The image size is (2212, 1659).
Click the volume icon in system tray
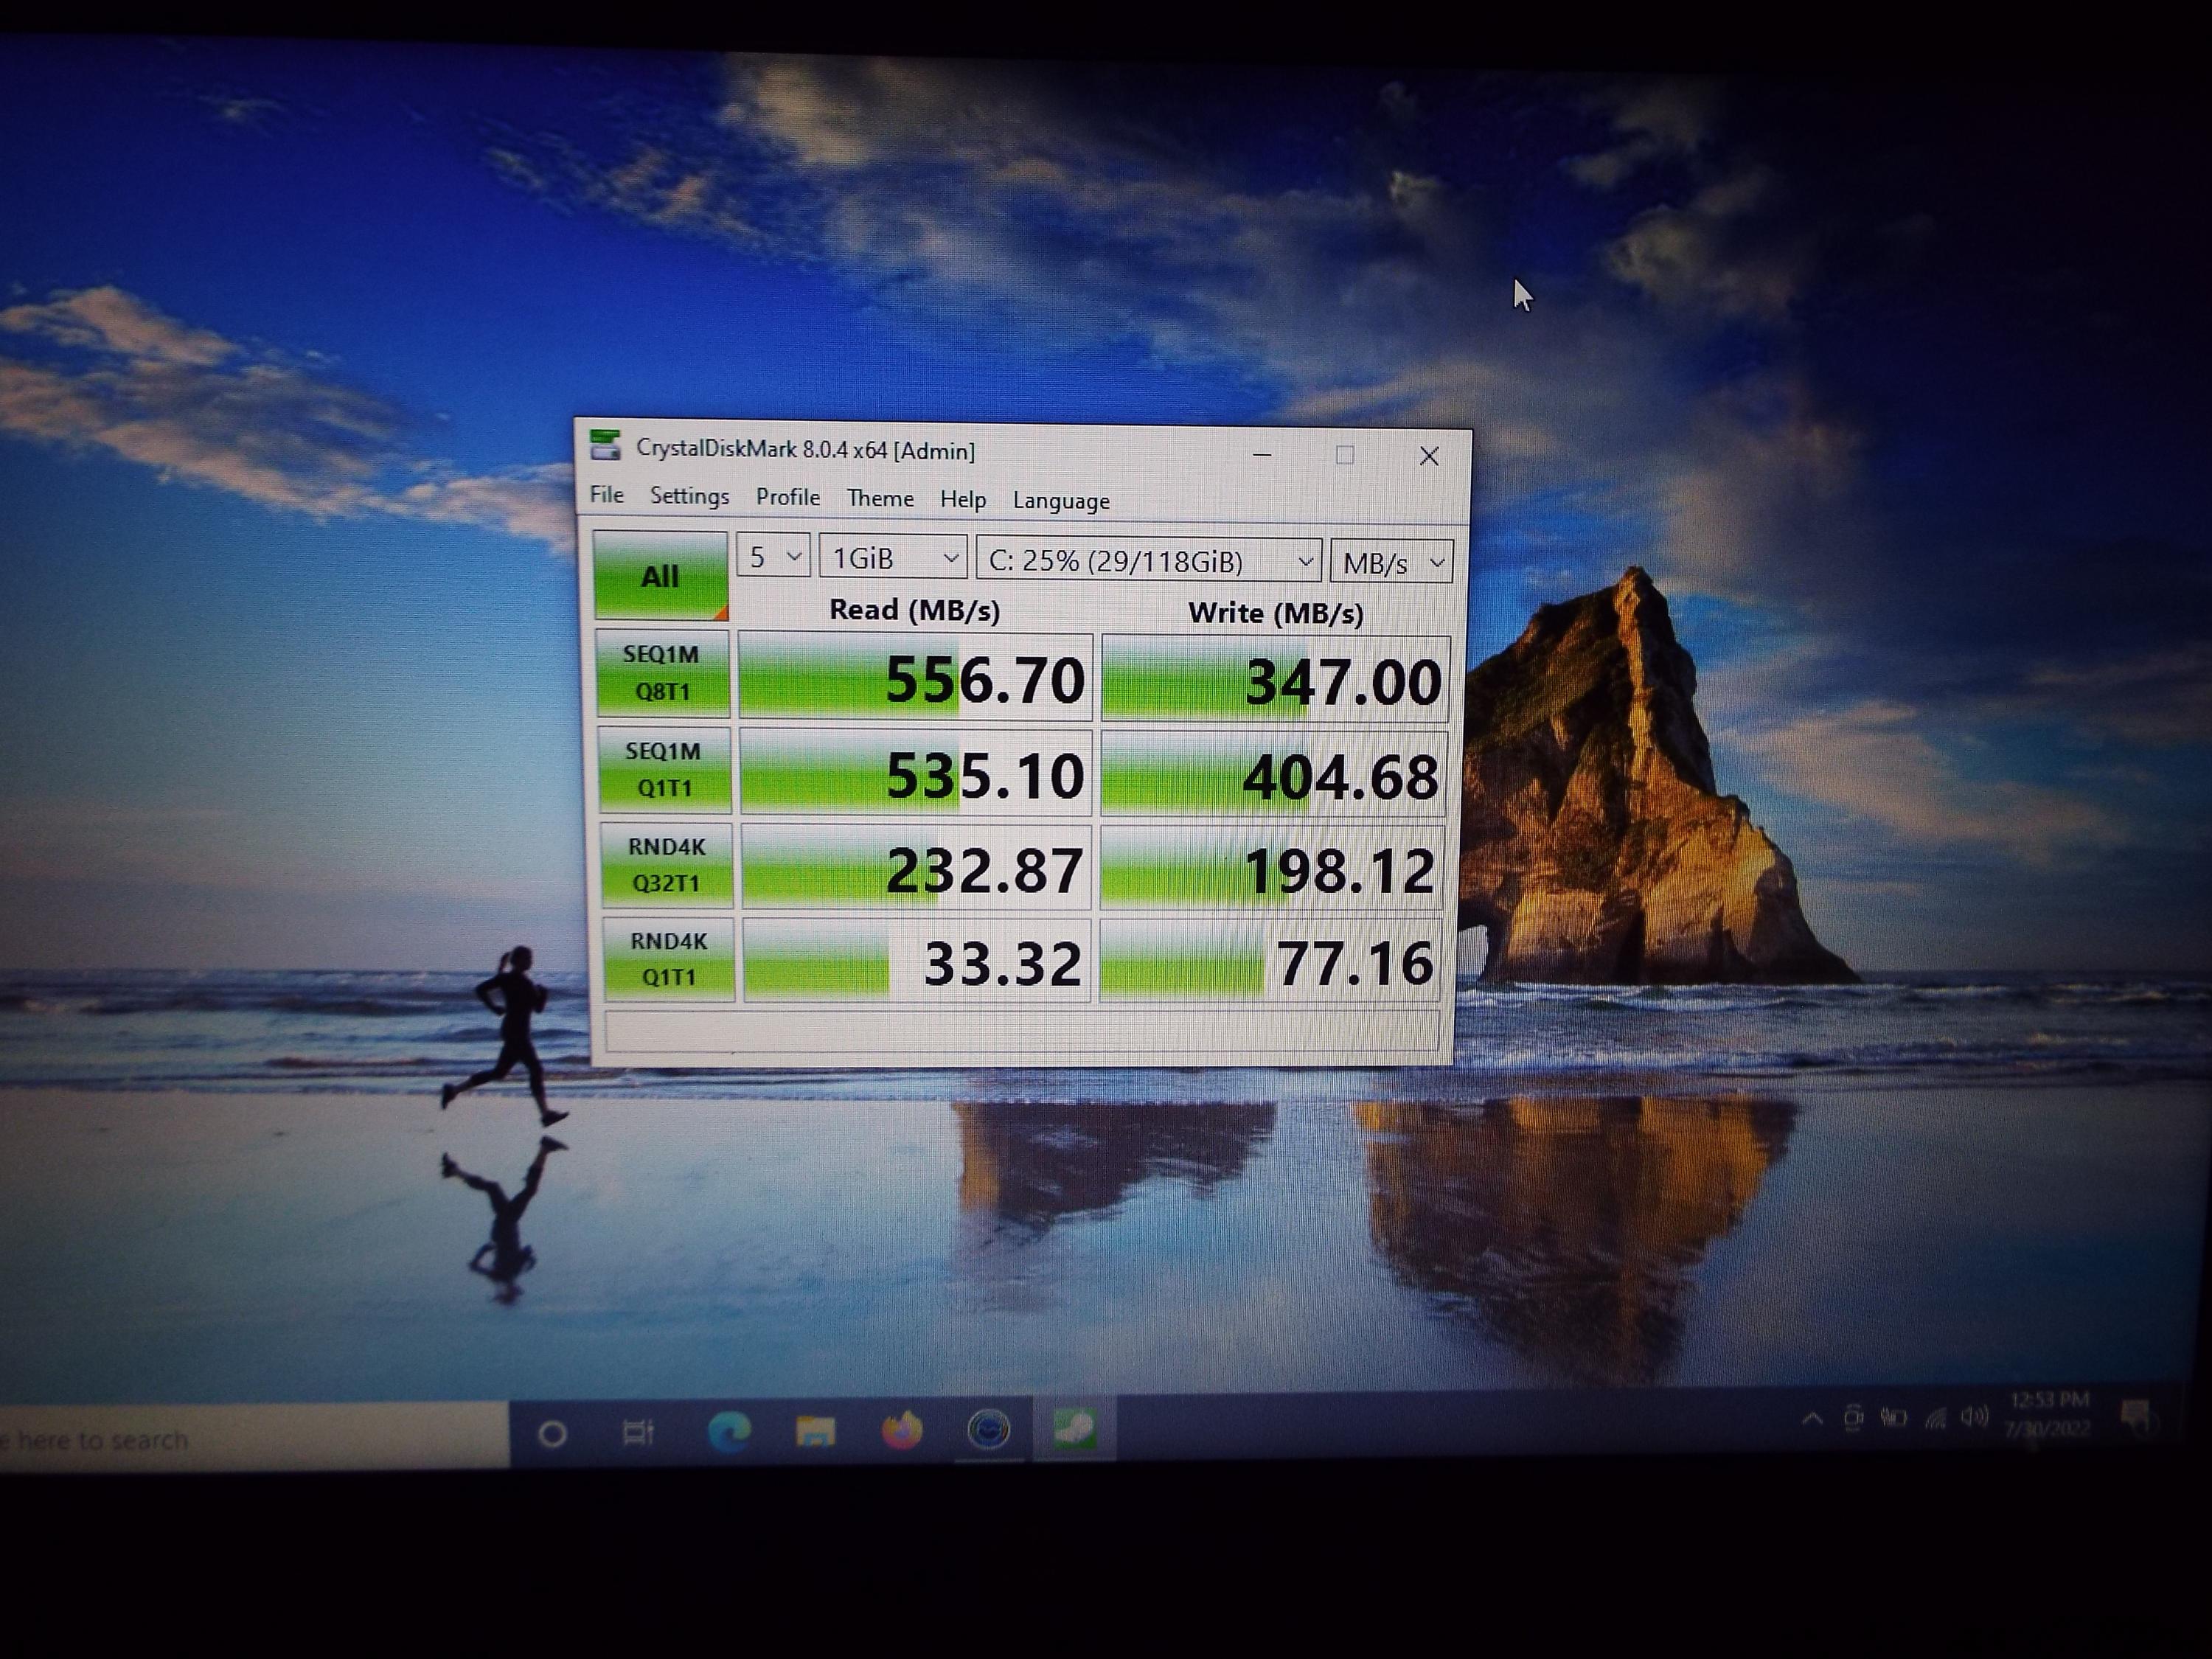[1973, 1417]
